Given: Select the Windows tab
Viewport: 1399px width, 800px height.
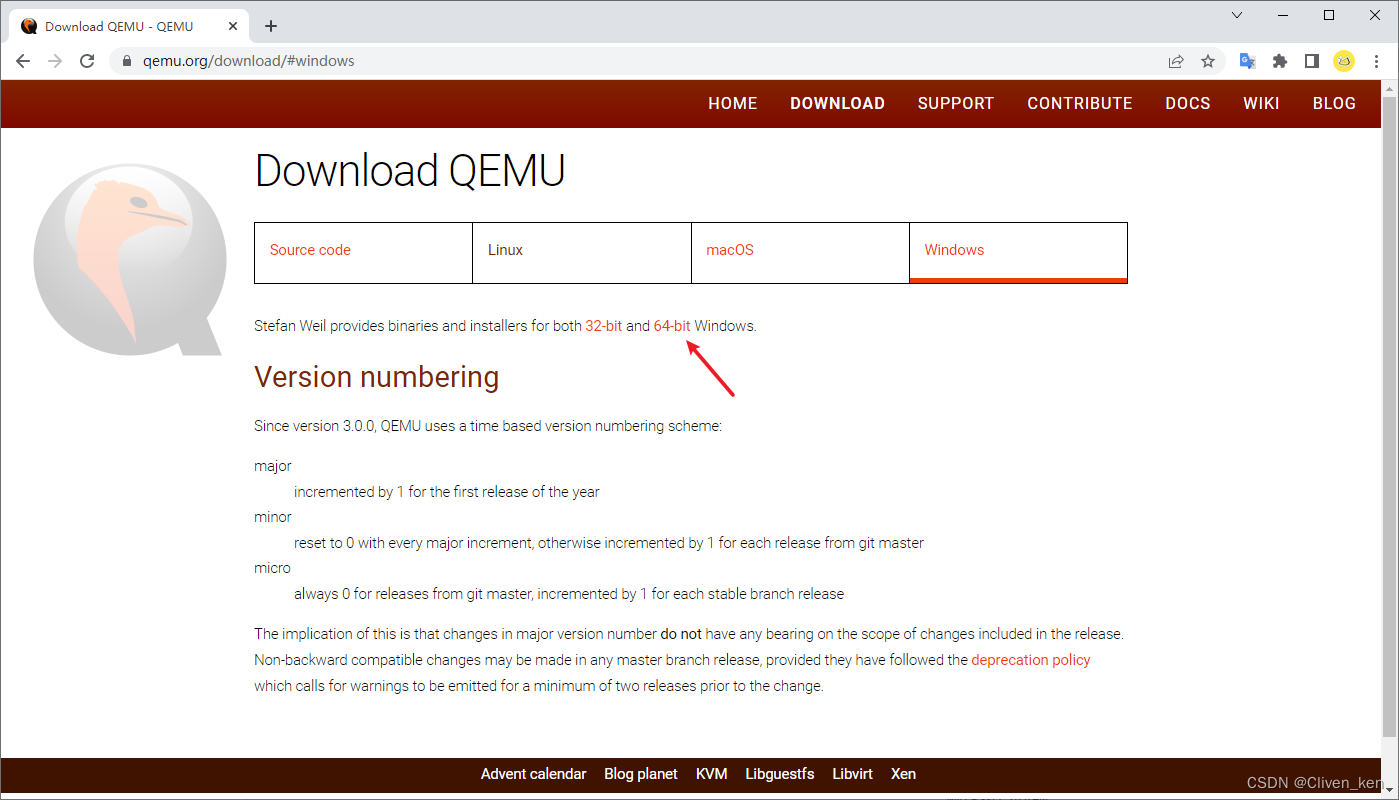Looking at the screenshot, I should point(1018,252).
